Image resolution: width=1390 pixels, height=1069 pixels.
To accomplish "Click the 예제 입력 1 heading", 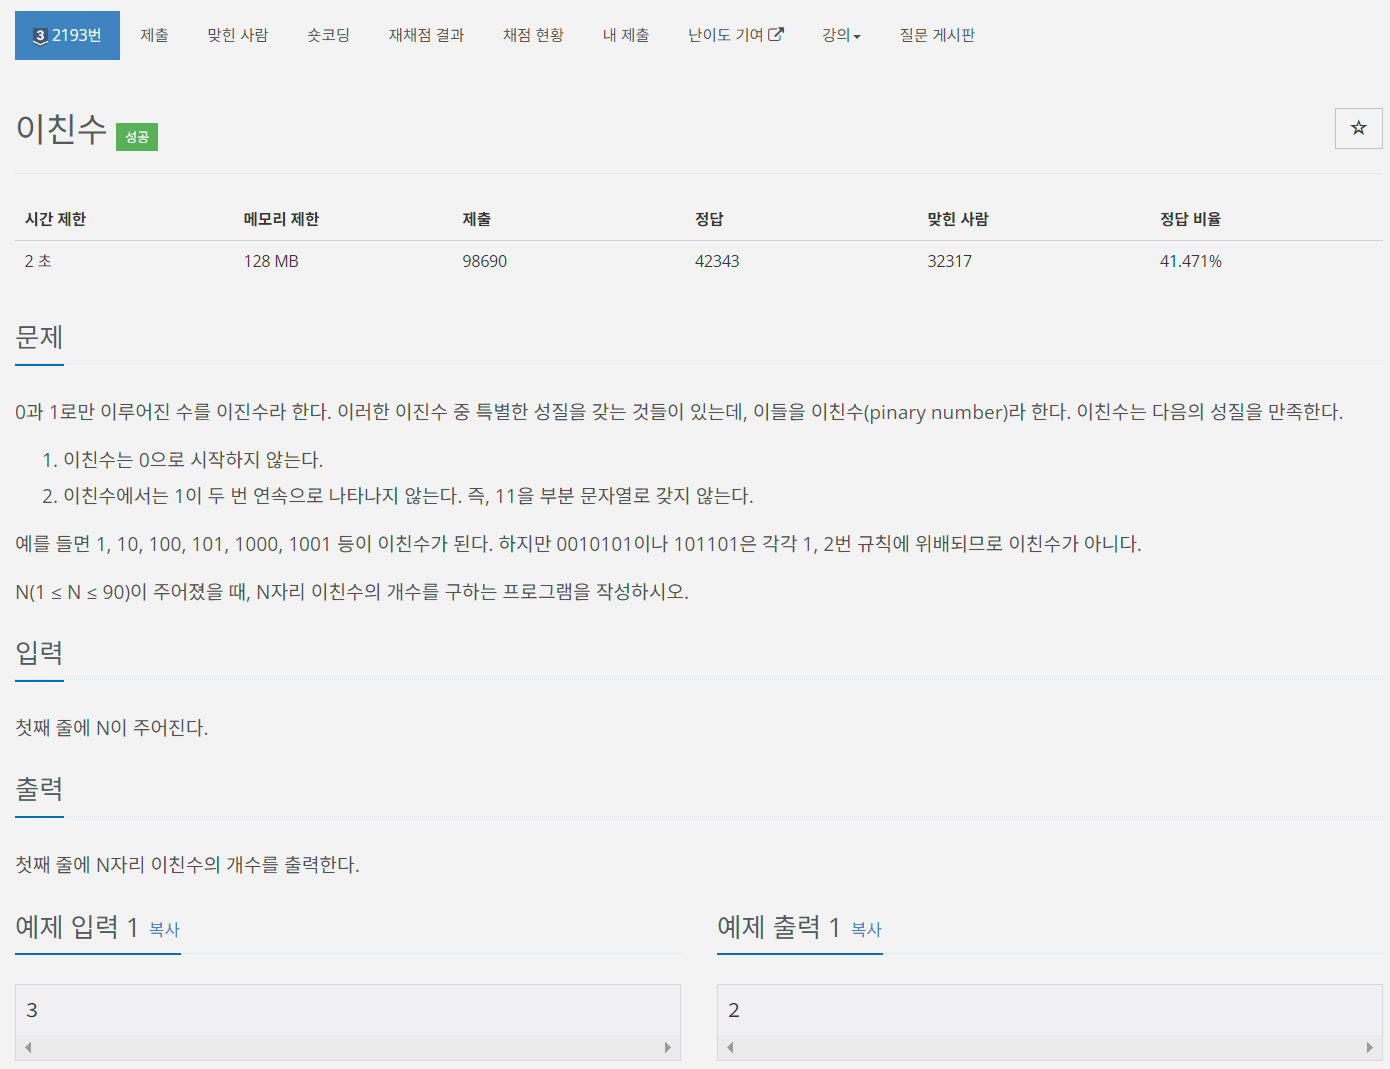I will (77, 927).
